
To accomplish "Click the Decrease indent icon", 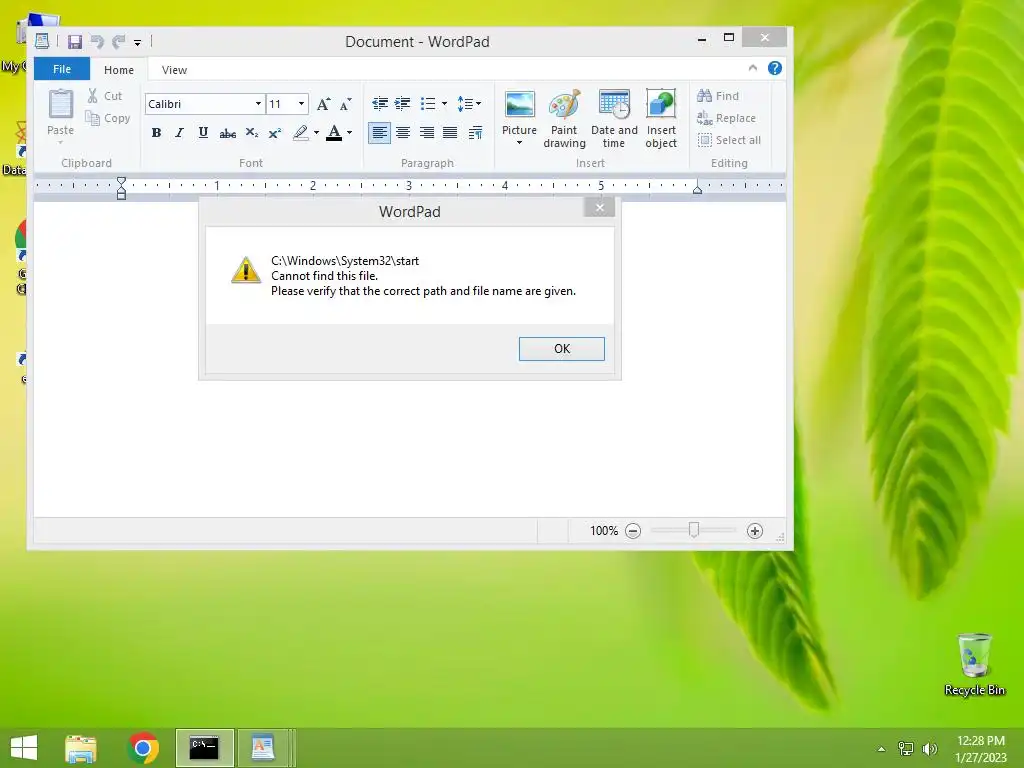I will (379, 104).
